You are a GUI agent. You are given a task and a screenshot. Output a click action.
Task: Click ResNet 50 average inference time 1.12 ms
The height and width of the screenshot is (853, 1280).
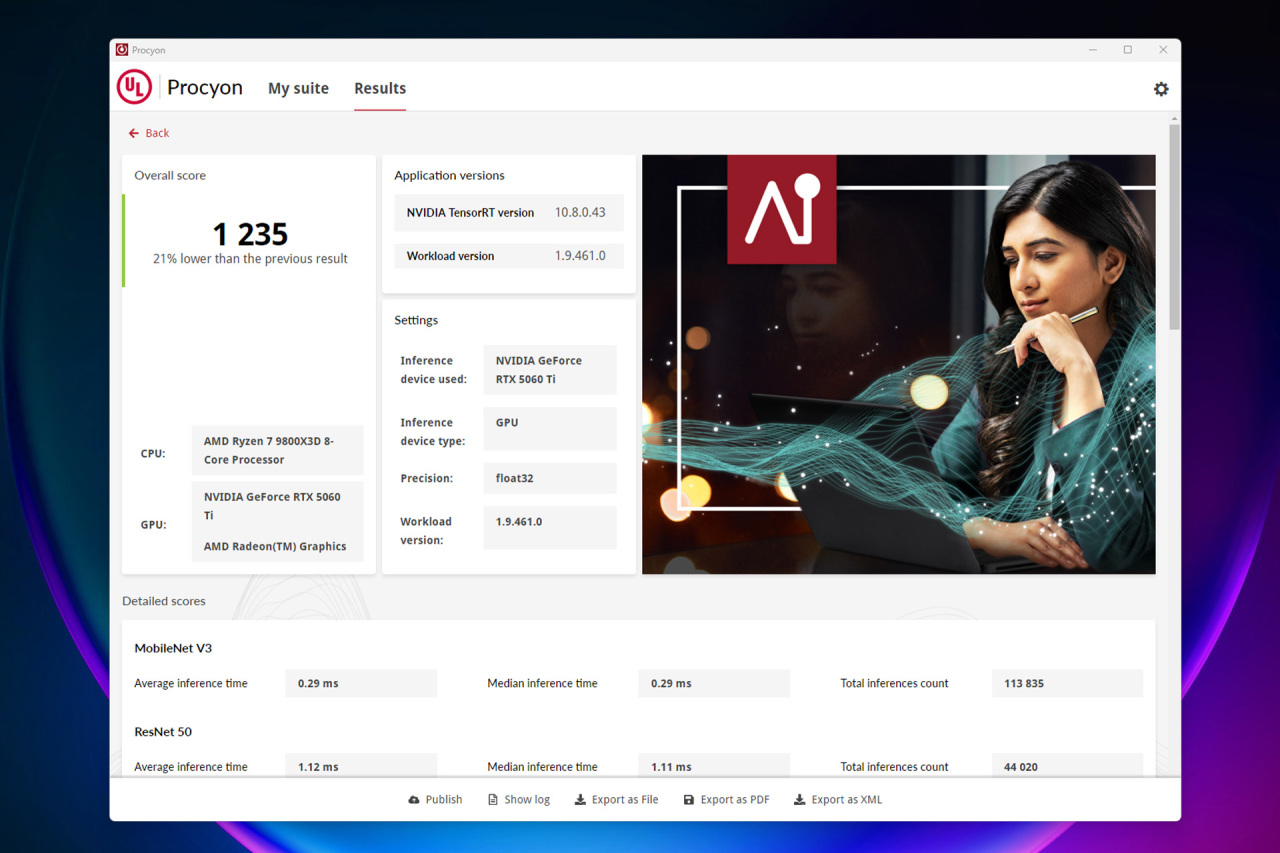click(x=361, y=766)
